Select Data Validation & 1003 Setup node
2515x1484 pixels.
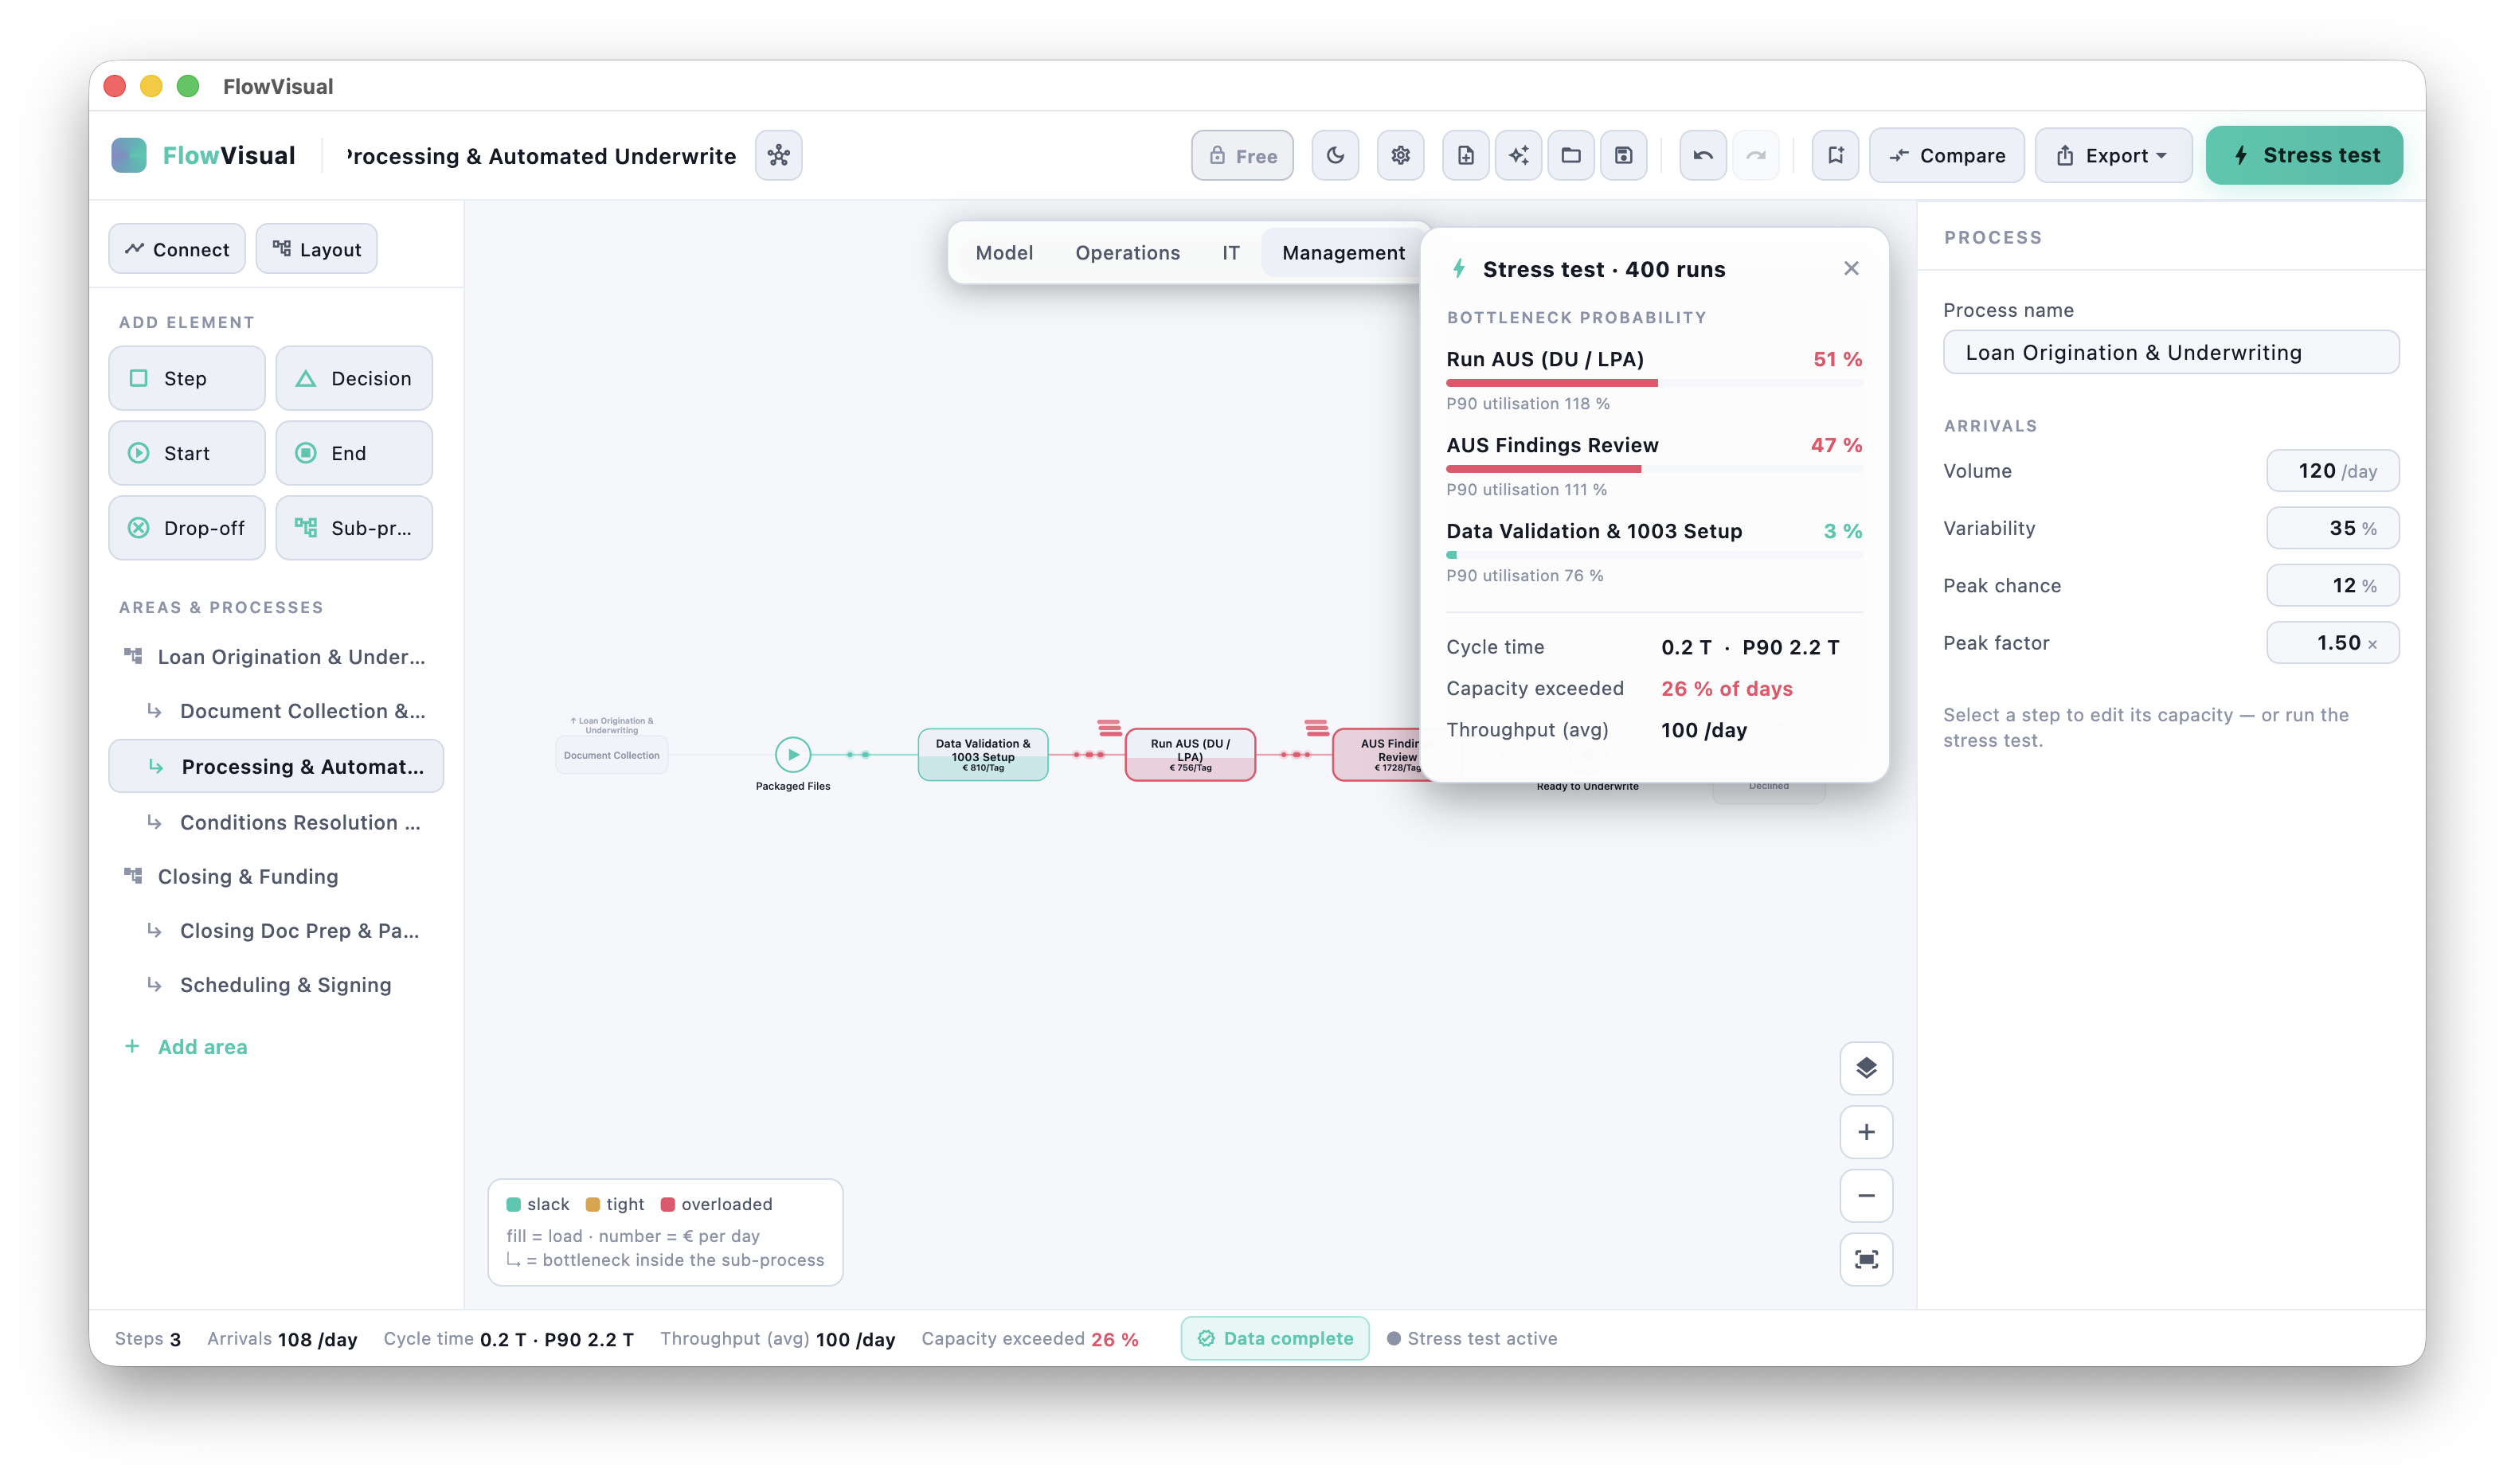point(983,755)
